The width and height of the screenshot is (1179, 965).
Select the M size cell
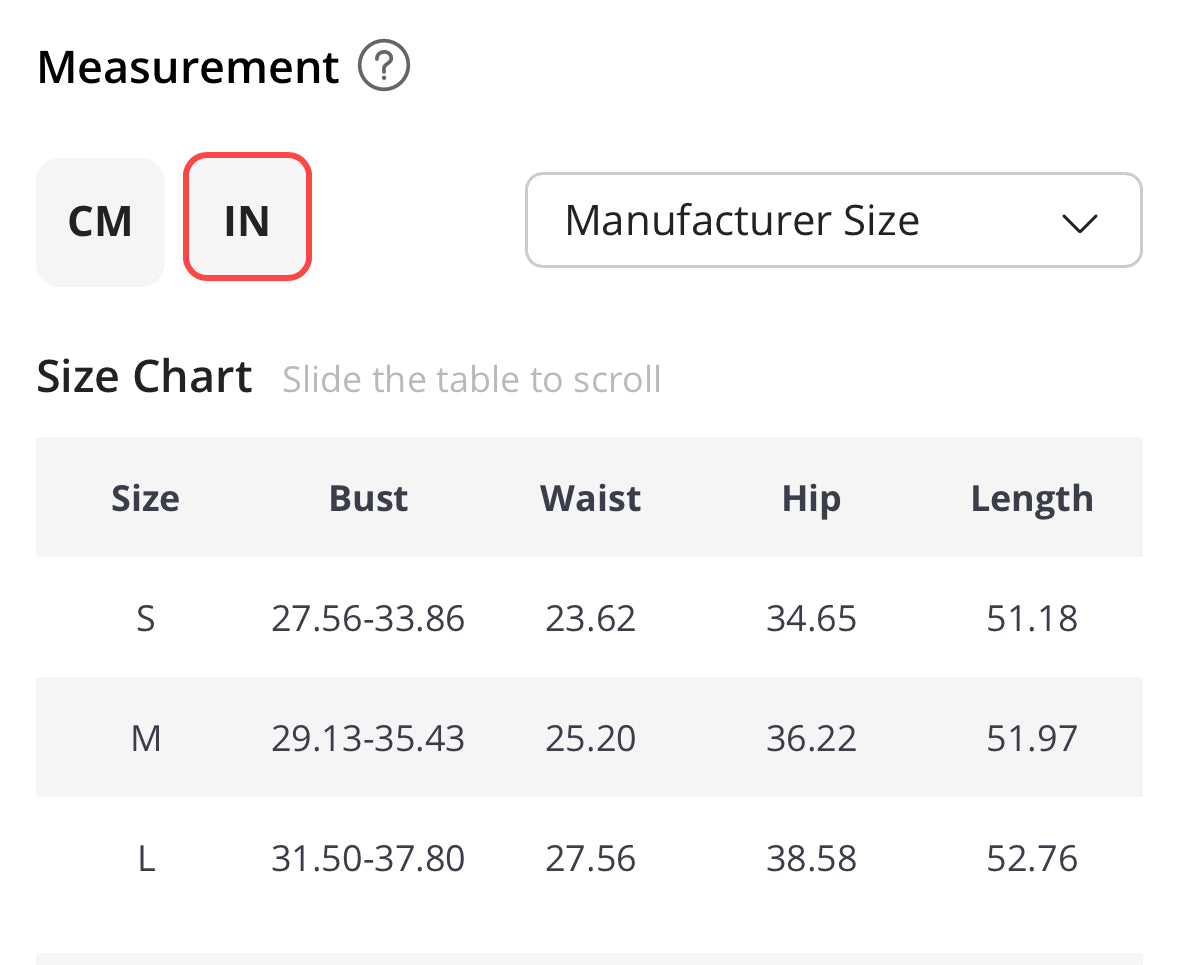point(145,738)
